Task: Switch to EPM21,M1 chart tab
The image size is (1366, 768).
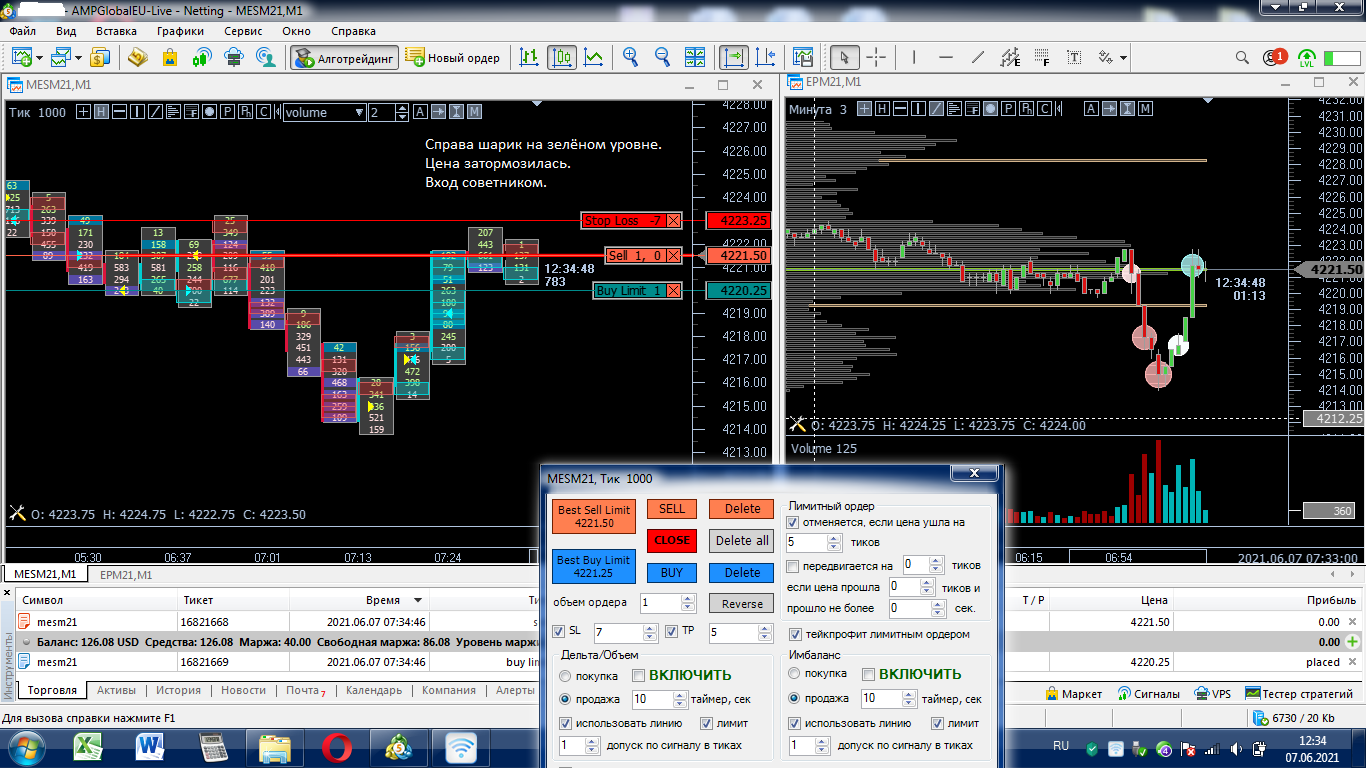Action: [x=126, y=575]
